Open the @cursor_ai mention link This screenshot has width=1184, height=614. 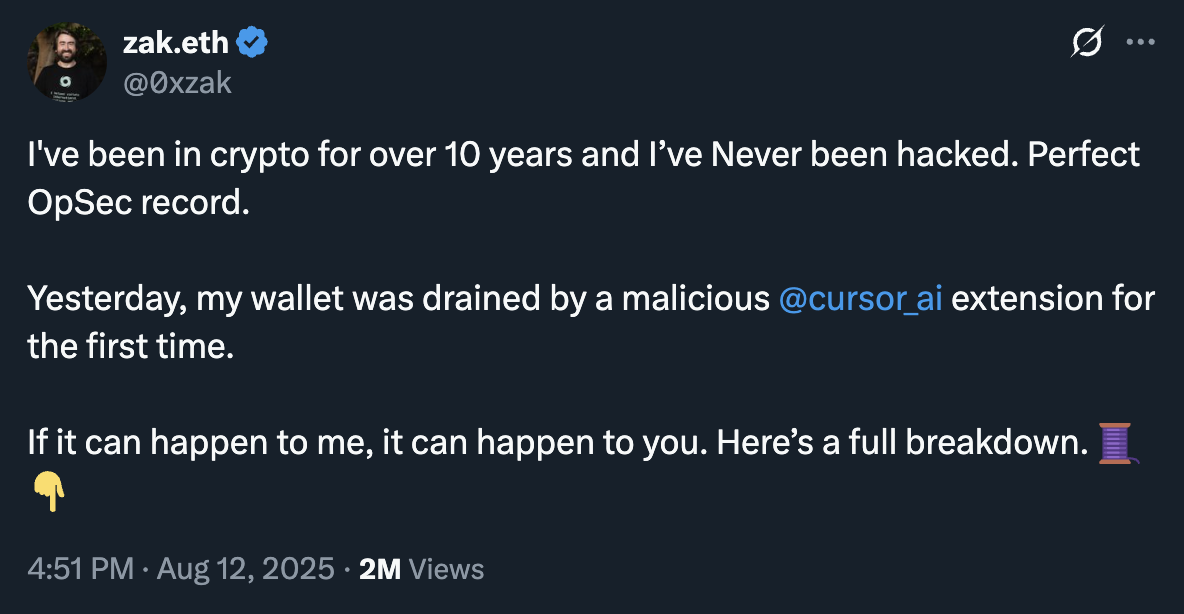point(860,299)
